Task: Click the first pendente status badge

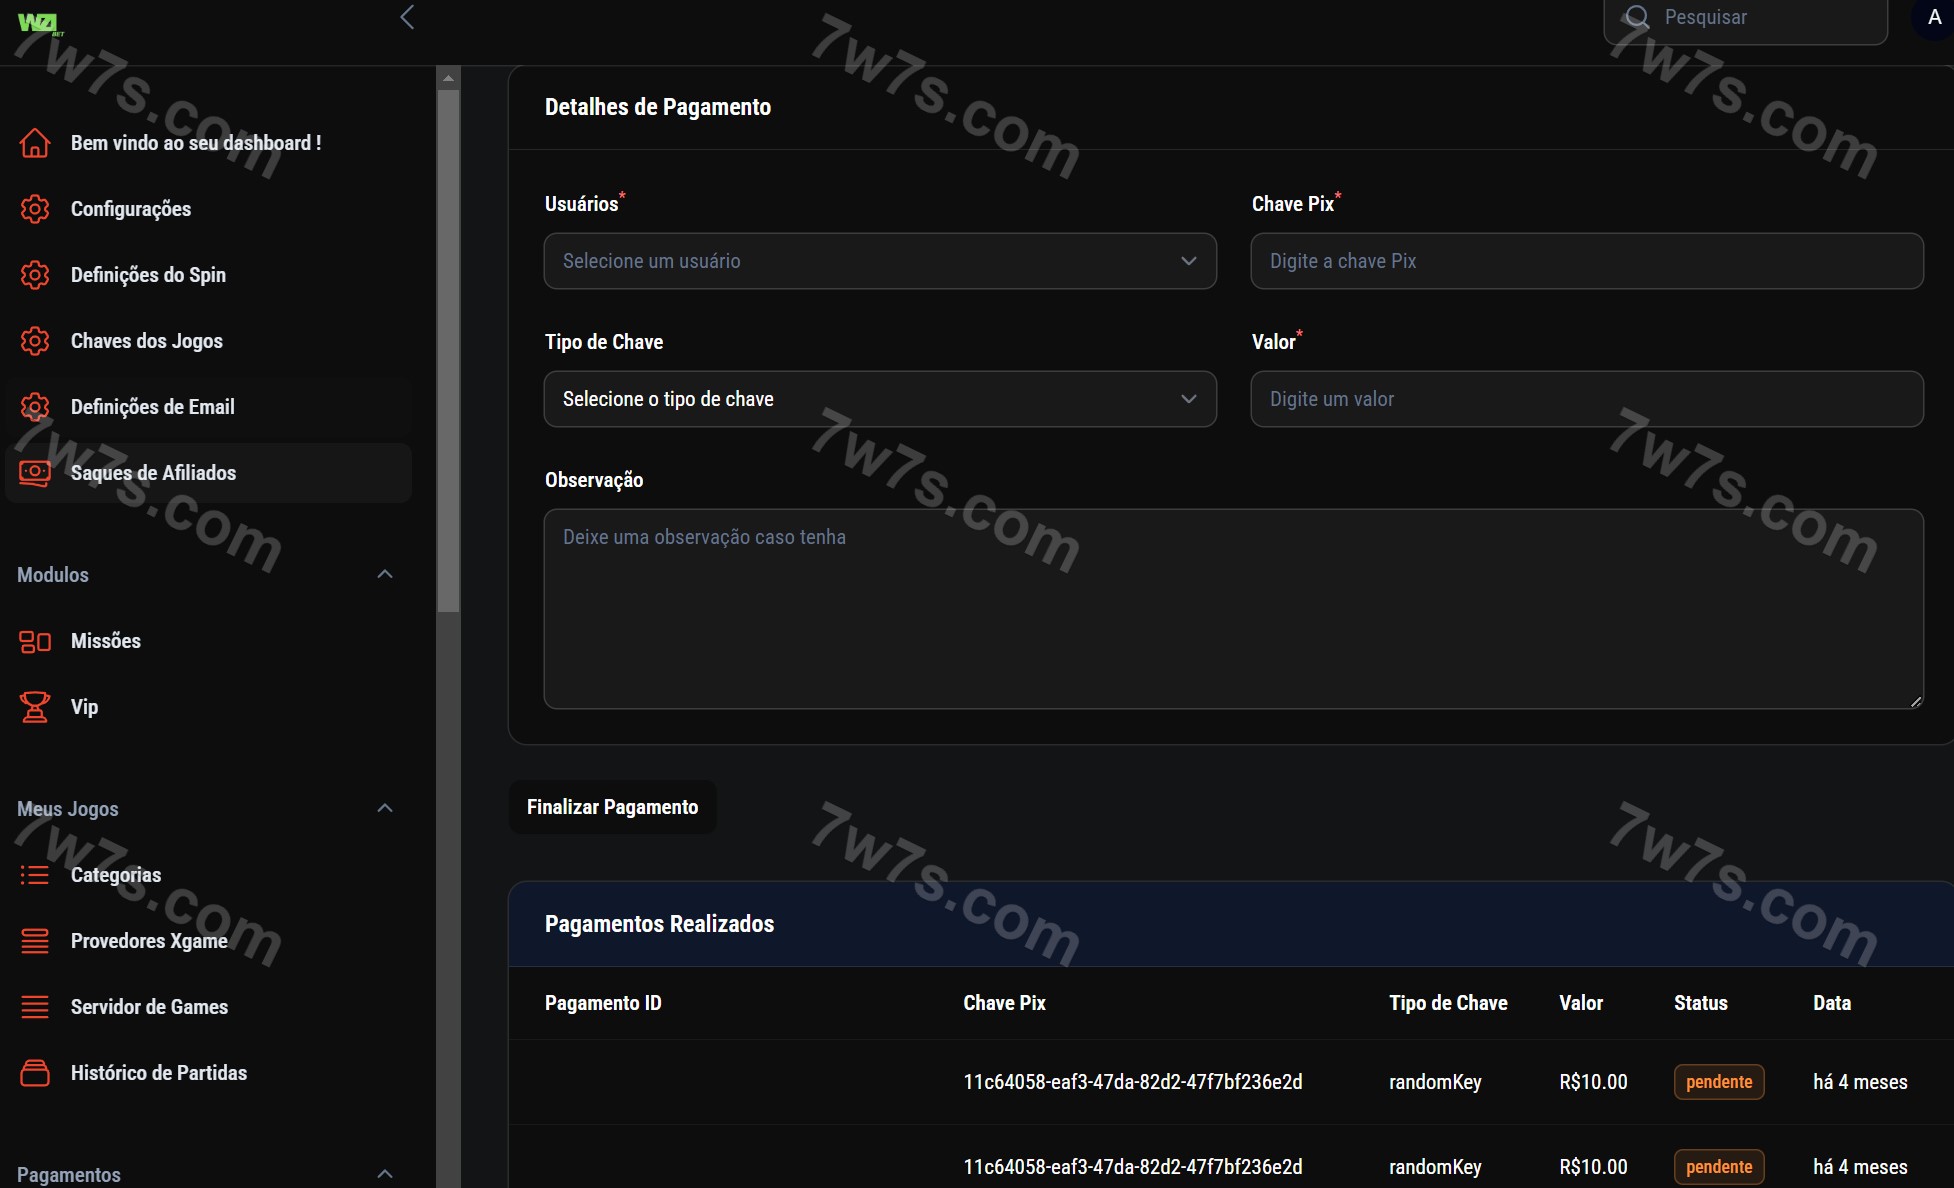Action: 1718,1082
